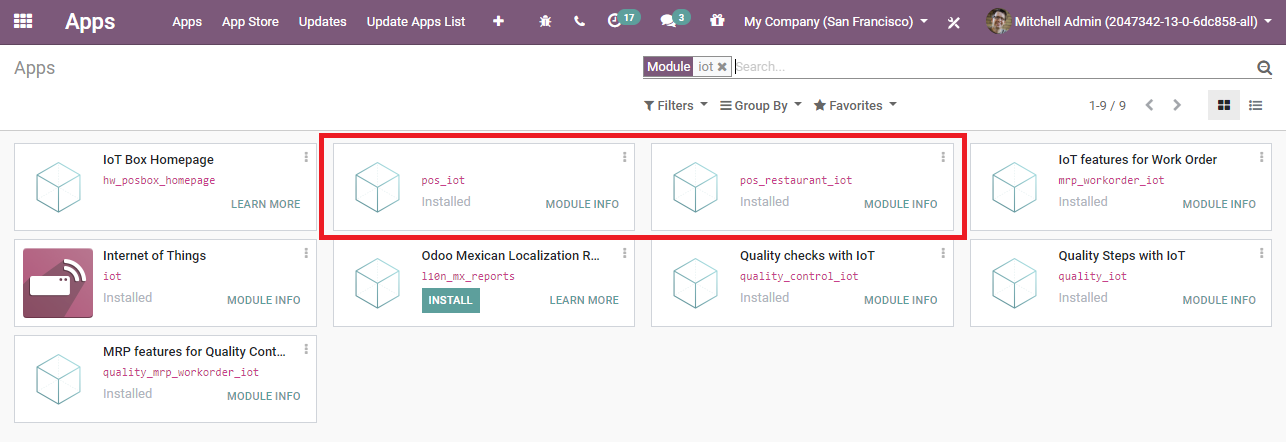The image size is (1286, 442).
Task: Click Module Info on Quality Steps with IoT
Action: tap(1219, 300)
